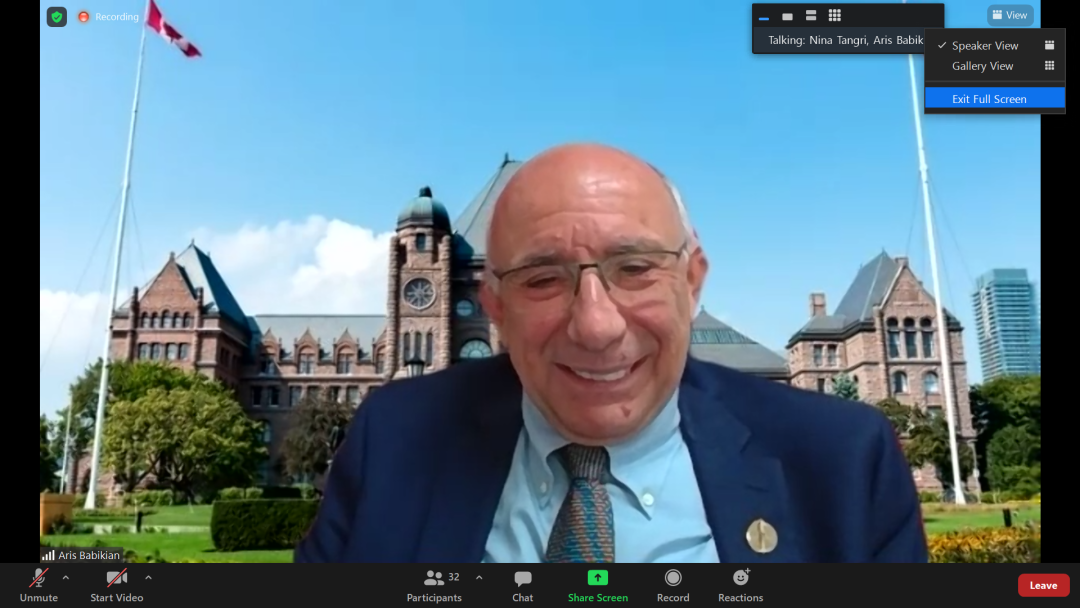This screenshot has height=608, width=1080.
Task: Select grid layout icon in floating thumbnail panel
Action: point(835,15)
